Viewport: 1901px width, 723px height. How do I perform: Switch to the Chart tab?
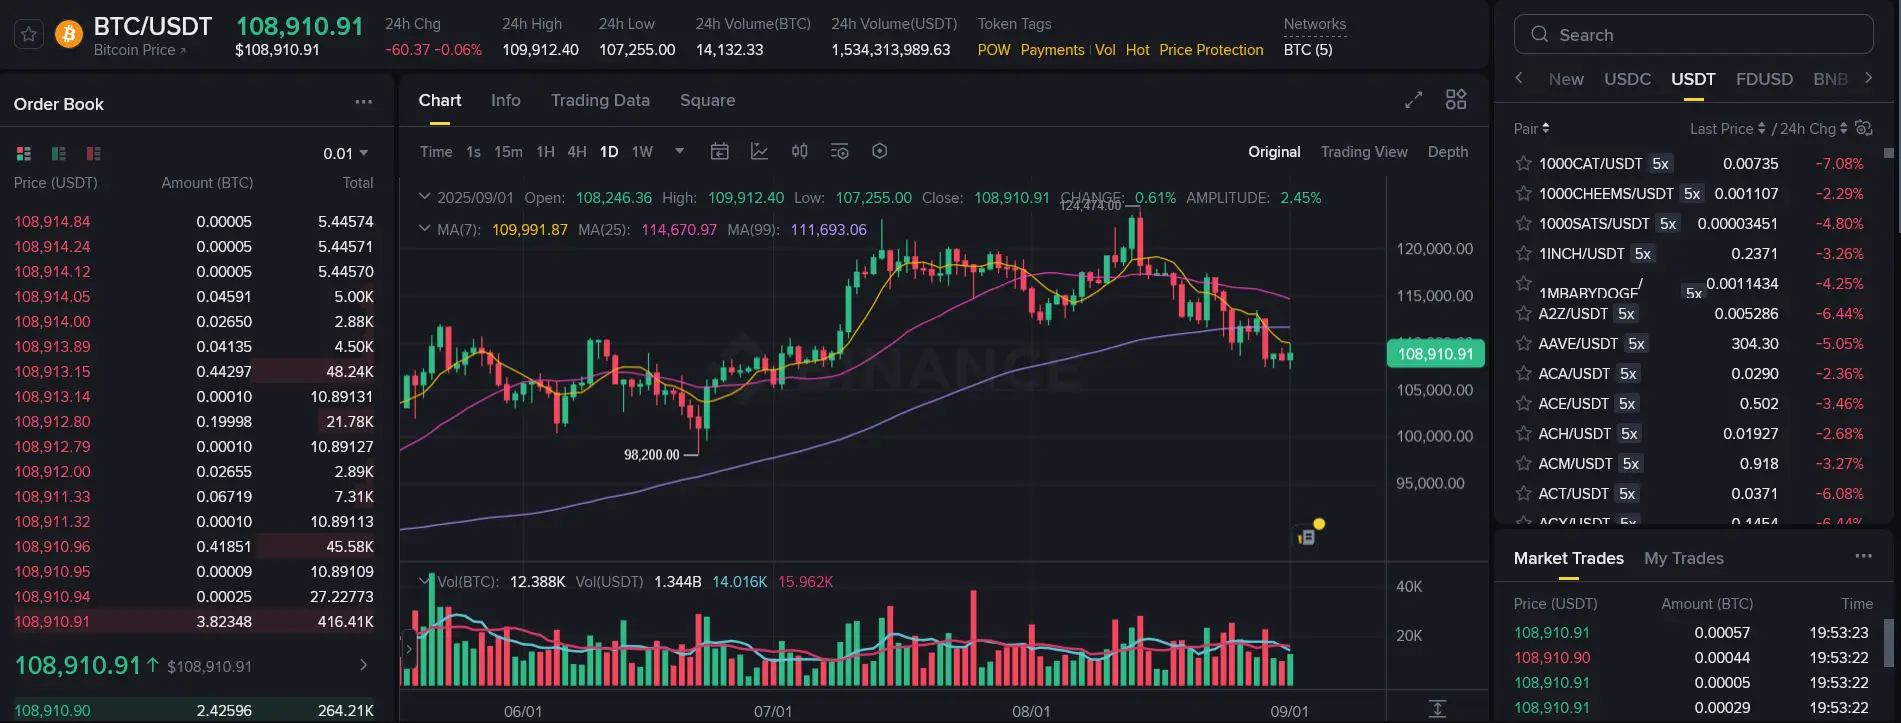coord(440,100)
